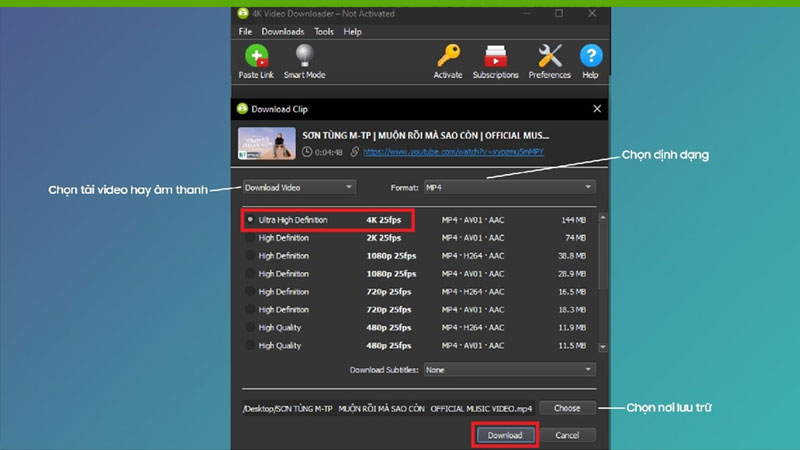Open the Tools menu
The height and width of the screenshot is (450, 800).
324,32
